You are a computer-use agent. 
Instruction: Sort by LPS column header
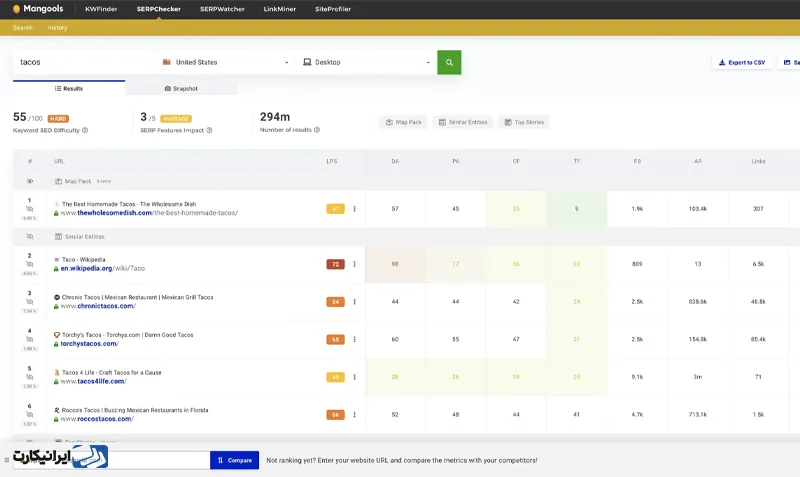[332, 161]
